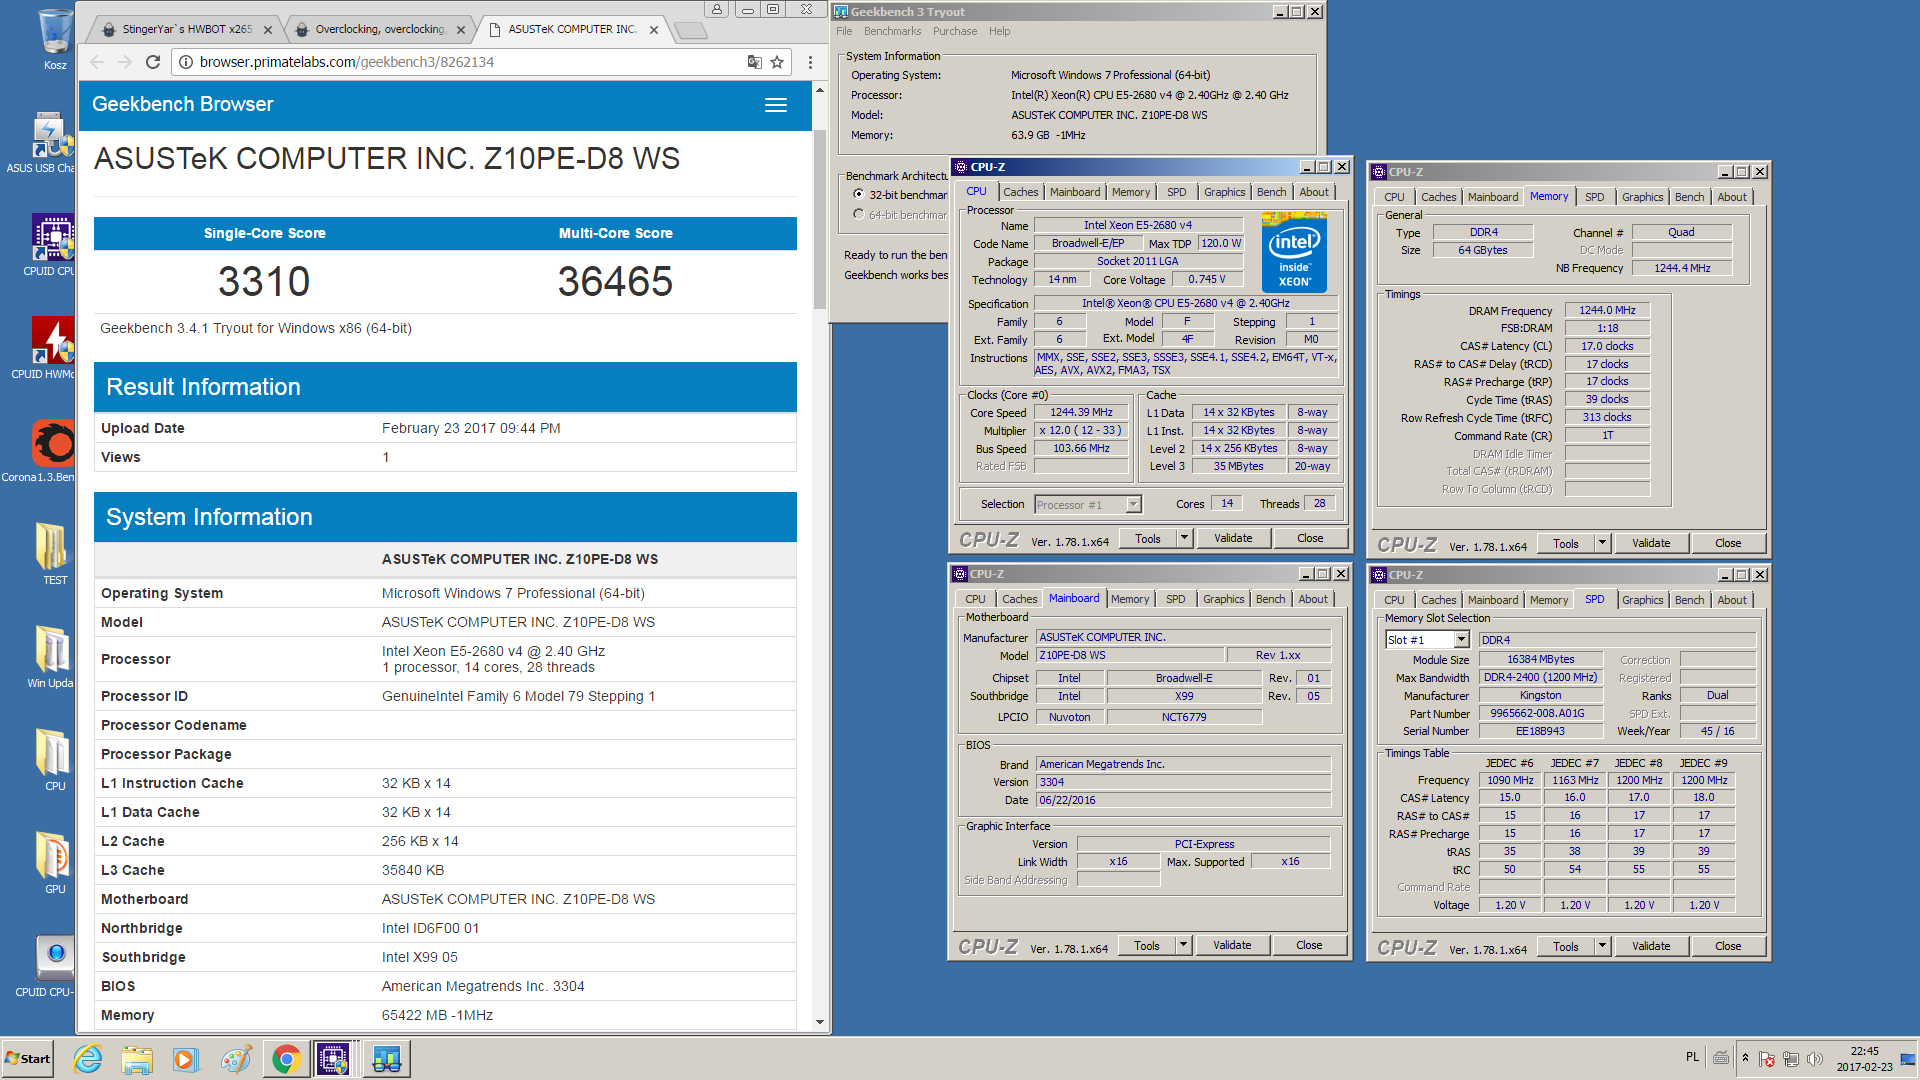Open the CPU folder on desktop
Viewport: 1920px width, 1080px height.
click(x=54, y=759)
